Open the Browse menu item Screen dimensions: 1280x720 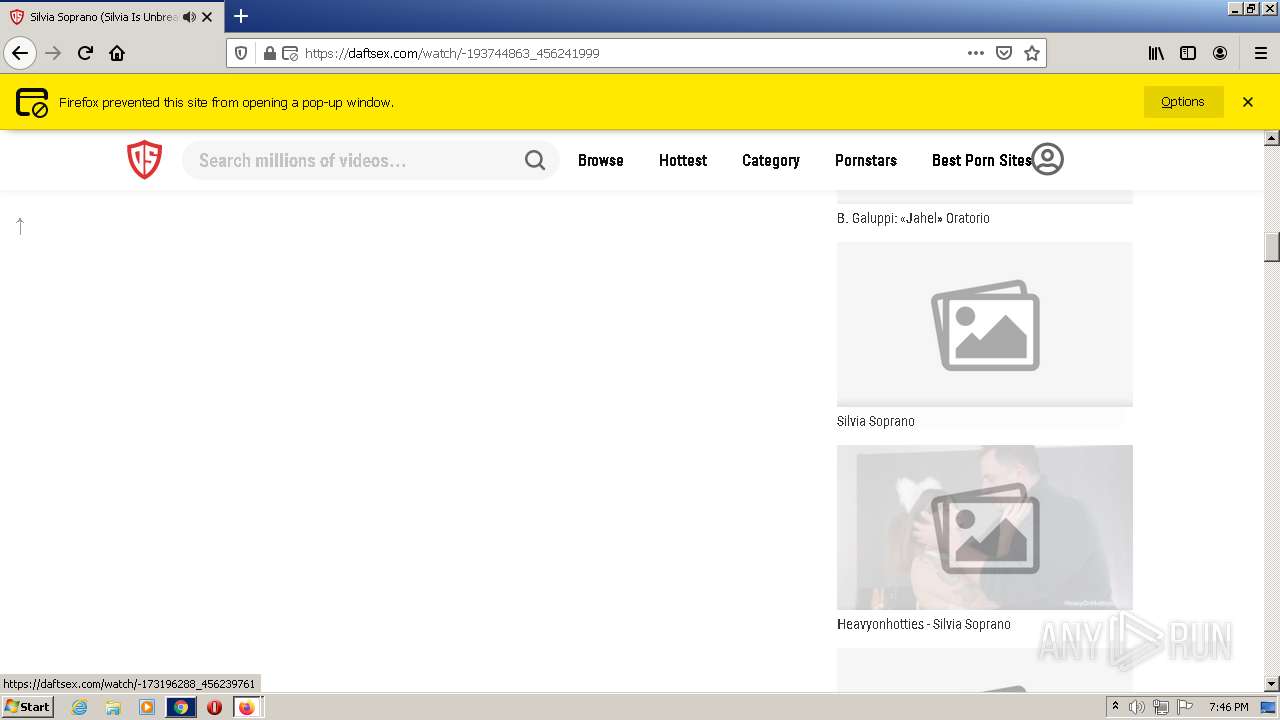tap(601, 160)
